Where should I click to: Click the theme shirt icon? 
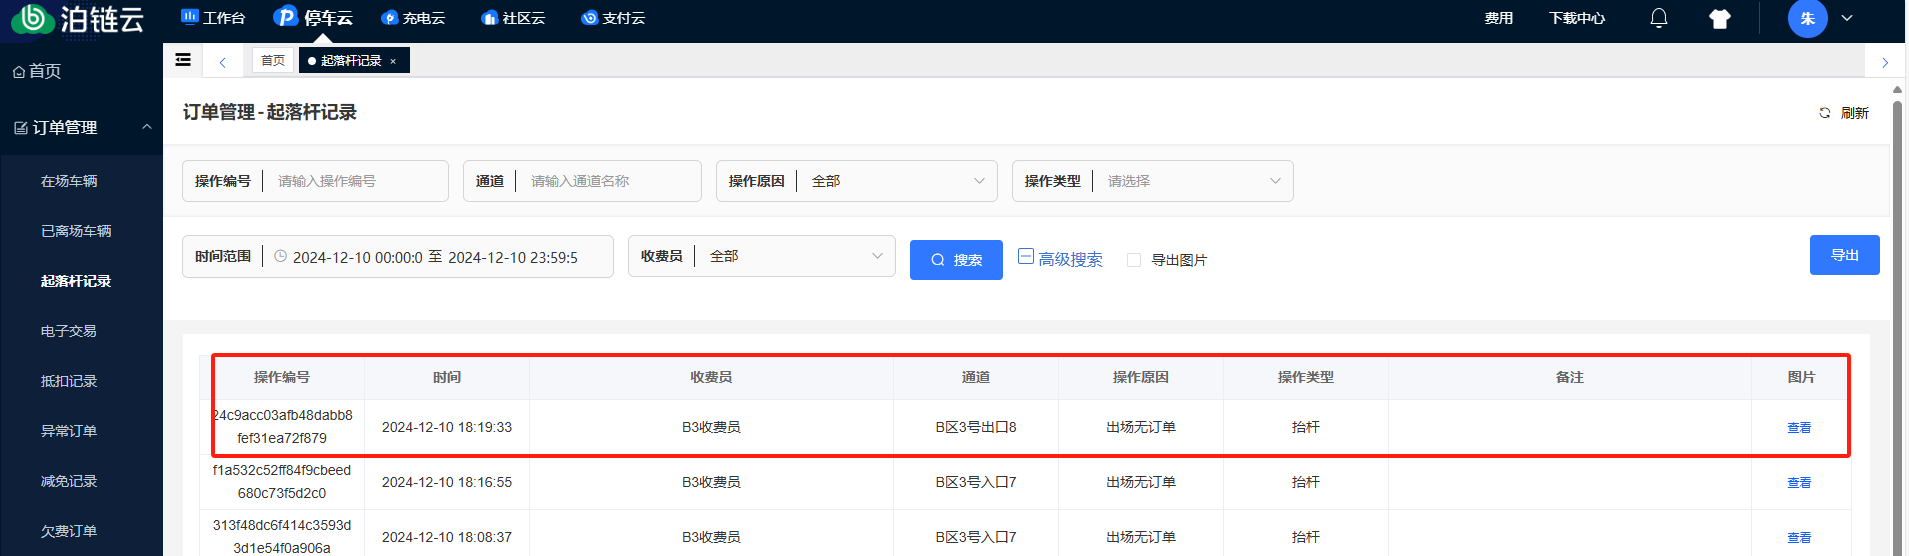[1720, 19]
